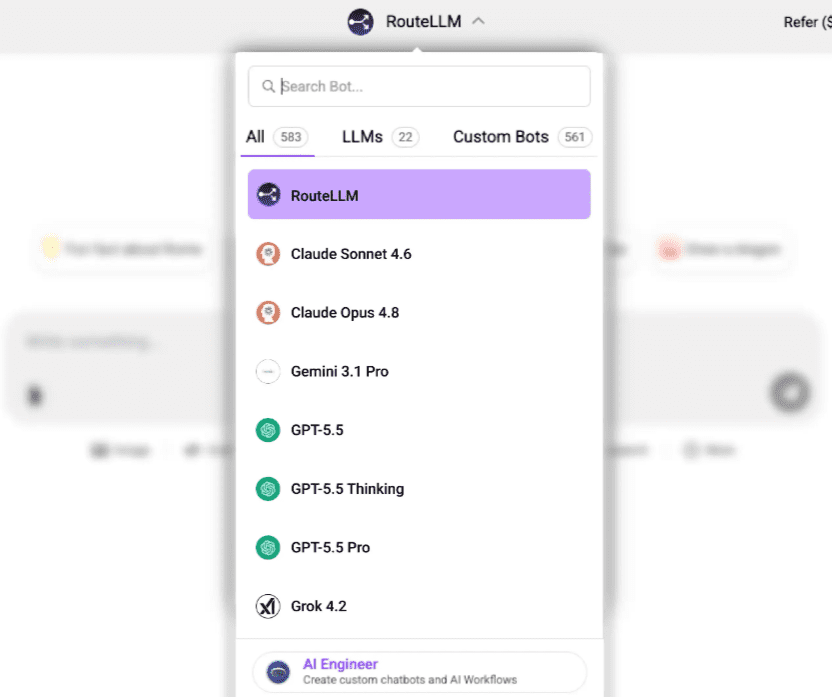Click the GPT-5.5 Pro icon

click(268, 547)
